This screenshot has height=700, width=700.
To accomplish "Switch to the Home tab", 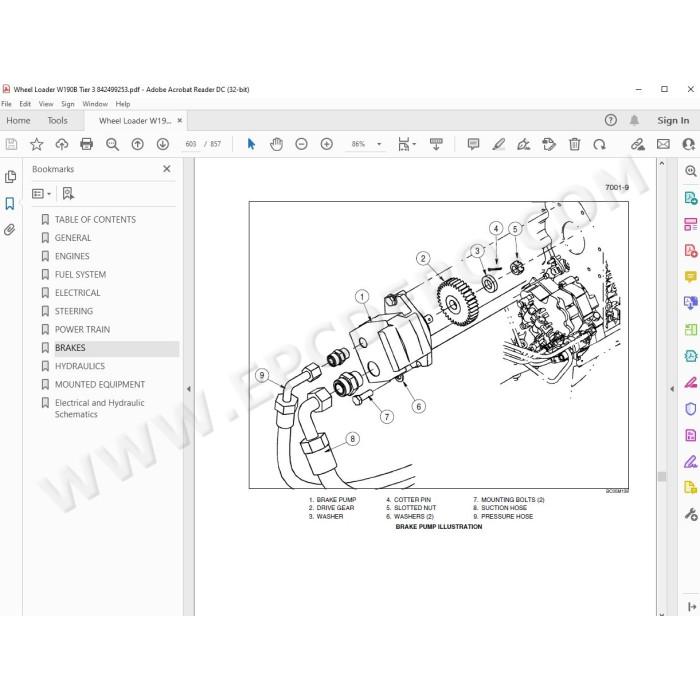I will coord(18,121).
